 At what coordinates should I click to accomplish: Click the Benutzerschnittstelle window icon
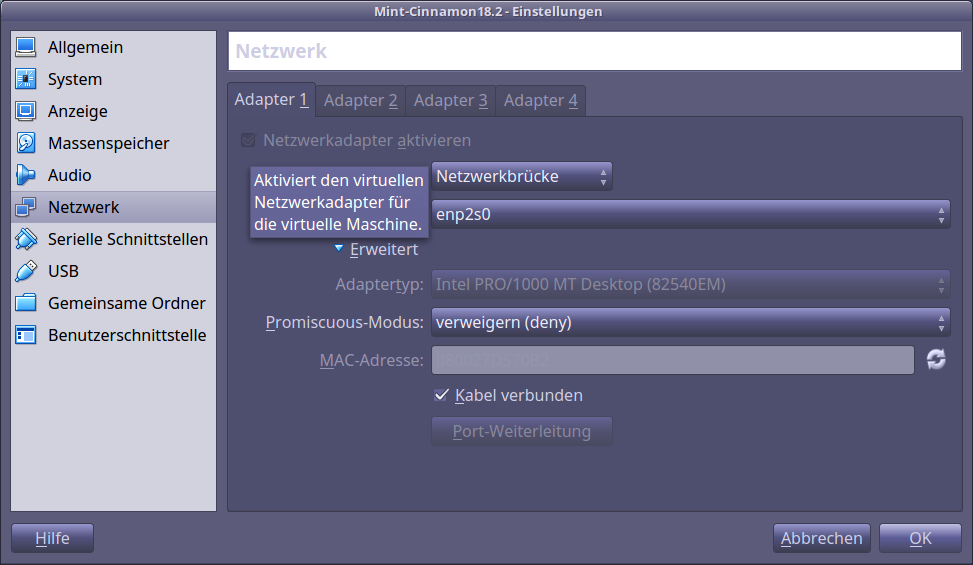[x=26, y=335]
